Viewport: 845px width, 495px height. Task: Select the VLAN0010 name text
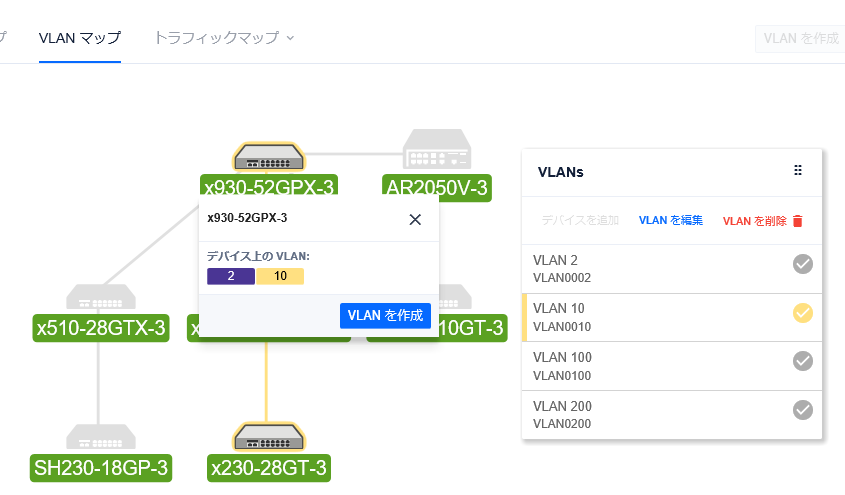pyautogui.click(x=562, y=327)
